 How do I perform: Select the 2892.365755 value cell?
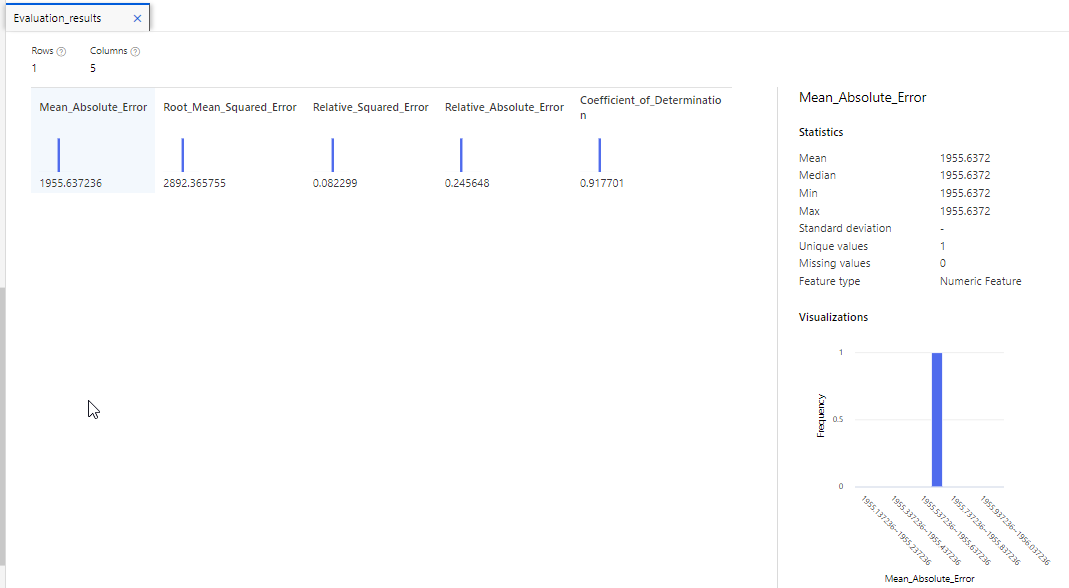(x=194, y=184)
